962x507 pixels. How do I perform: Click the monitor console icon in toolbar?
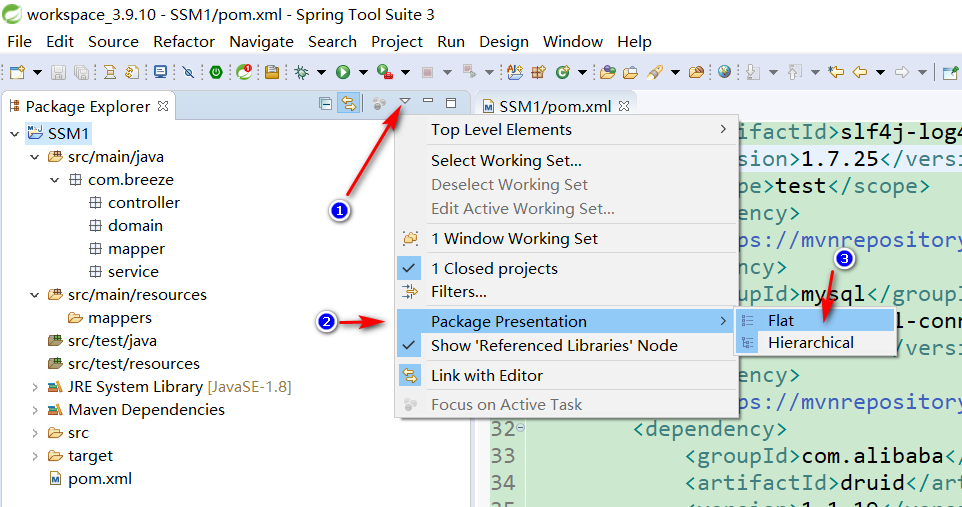click(x=161, y=72)
